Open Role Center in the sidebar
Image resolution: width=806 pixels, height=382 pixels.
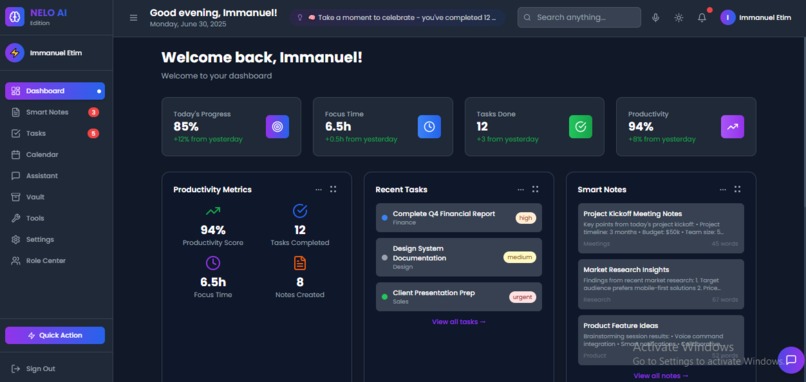pos(55,261)
